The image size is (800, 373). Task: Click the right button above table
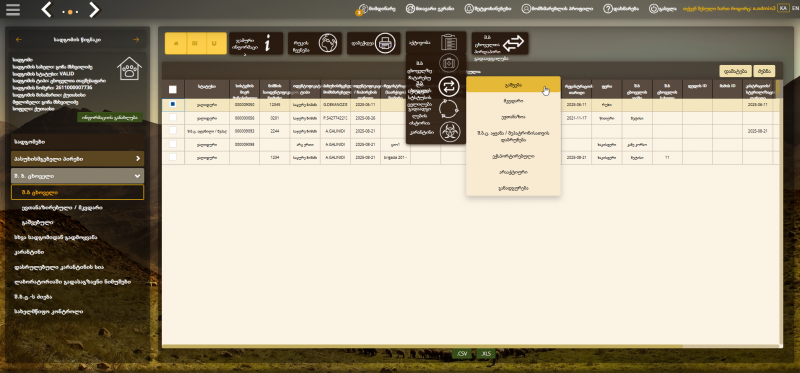tap(764, 71)
